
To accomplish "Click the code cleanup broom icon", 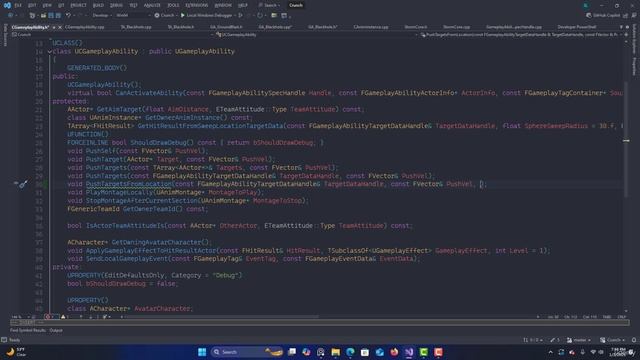I will tap(105, 317).
